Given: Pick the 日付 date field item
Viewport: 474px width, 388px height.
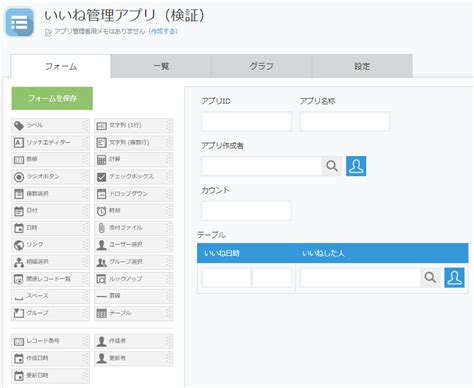Looking at the screenshot, I should (50, 211).
